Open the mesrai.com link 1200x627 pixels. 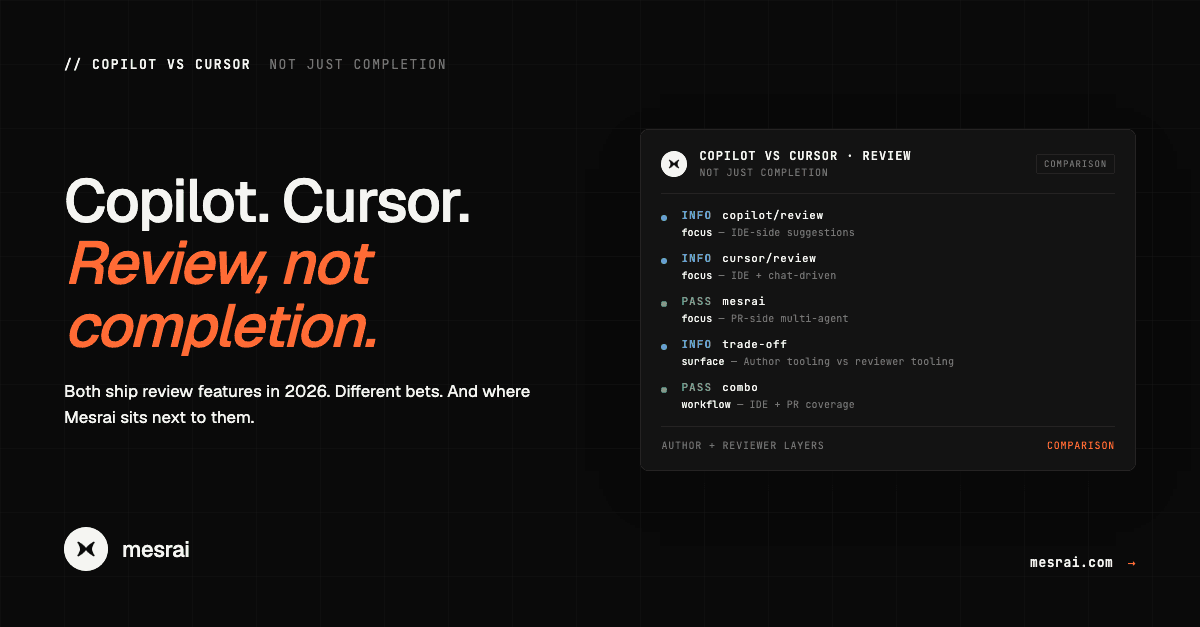(x=1071, y=562)
